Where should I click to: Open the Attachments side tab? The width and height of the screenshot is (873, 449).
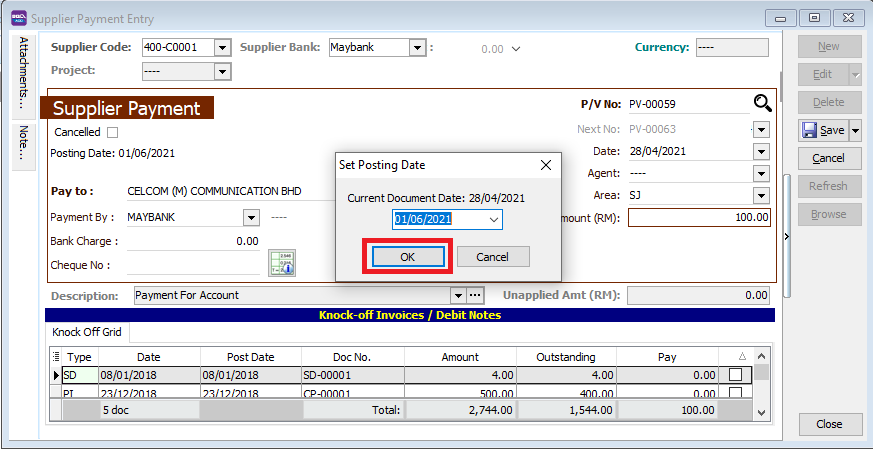tap(24, 76)
